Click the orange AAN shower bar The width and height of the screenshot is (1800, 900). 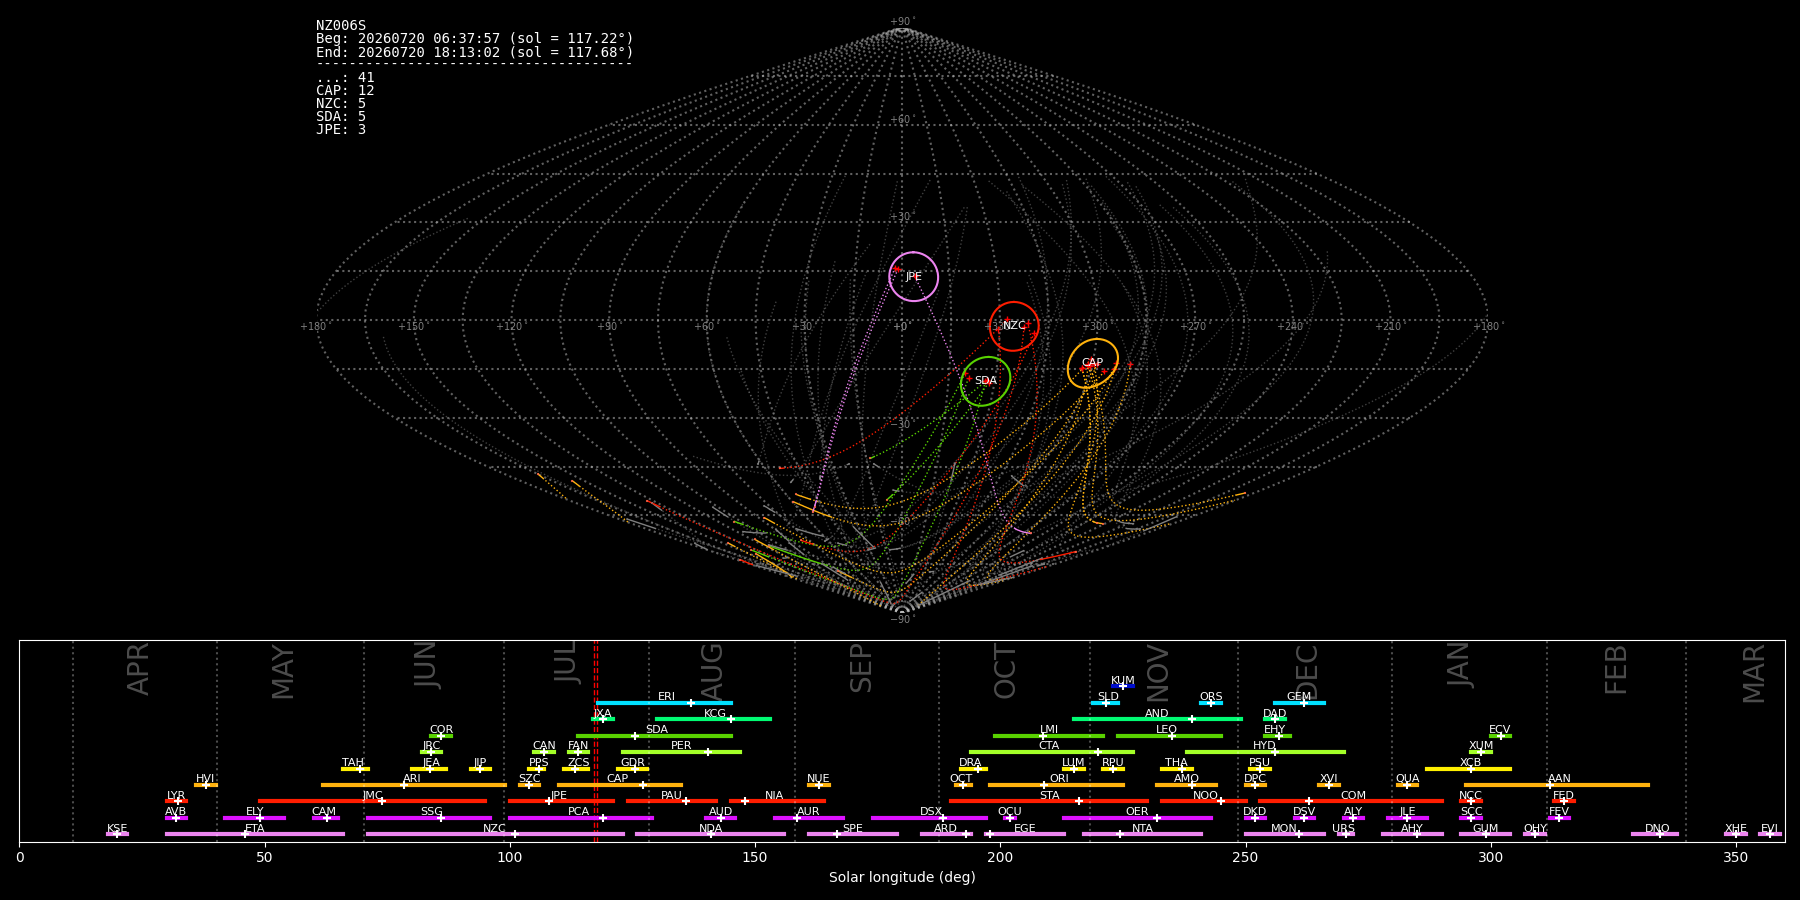[1557, 785]
